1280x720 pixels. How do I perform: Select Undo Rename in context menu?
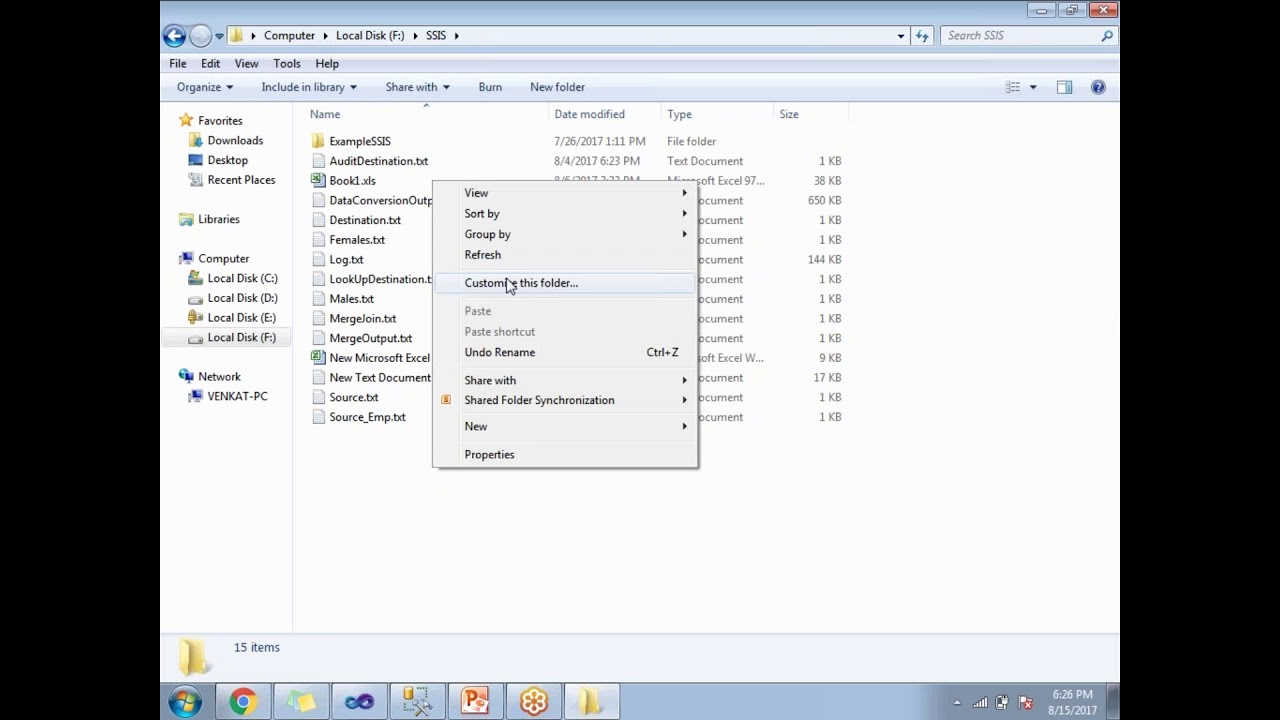(565, 352)
